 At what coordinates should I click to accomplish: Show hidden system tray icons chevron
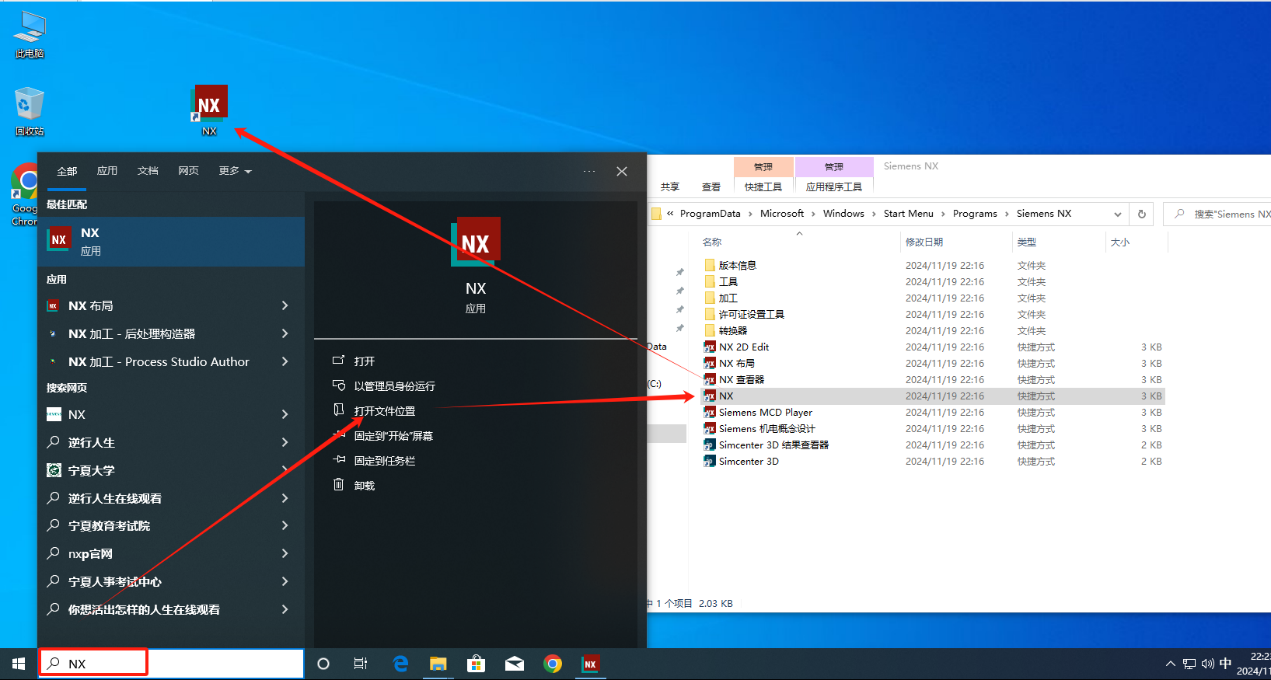pos(1171,663)
